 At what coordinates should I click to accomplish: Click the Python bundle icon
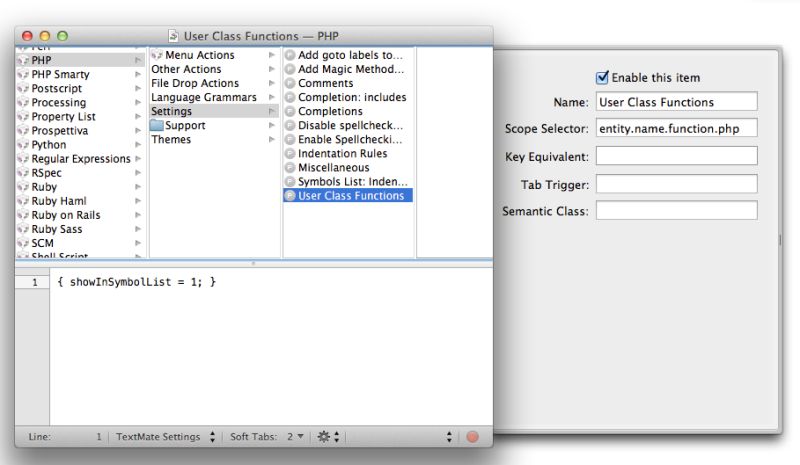click(x=23, y=145)
